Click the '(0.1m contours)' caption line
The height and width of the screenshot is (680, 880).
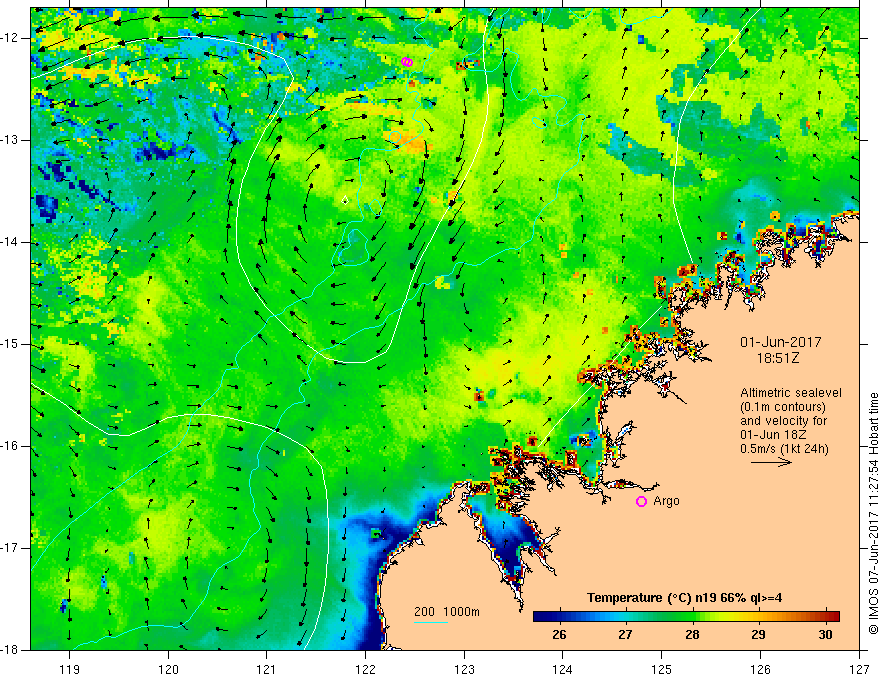(x=783, y=407)
